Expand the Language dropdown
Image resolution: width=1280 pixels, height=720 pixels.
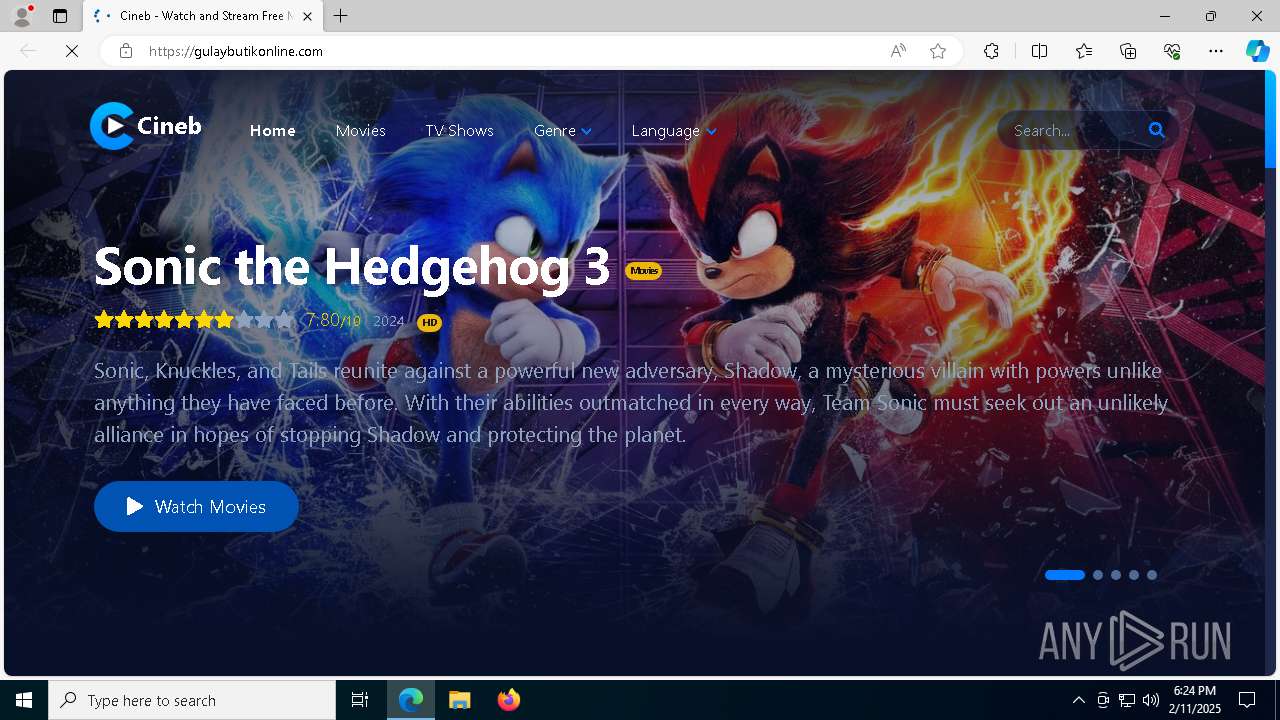(x=674, y=131)
